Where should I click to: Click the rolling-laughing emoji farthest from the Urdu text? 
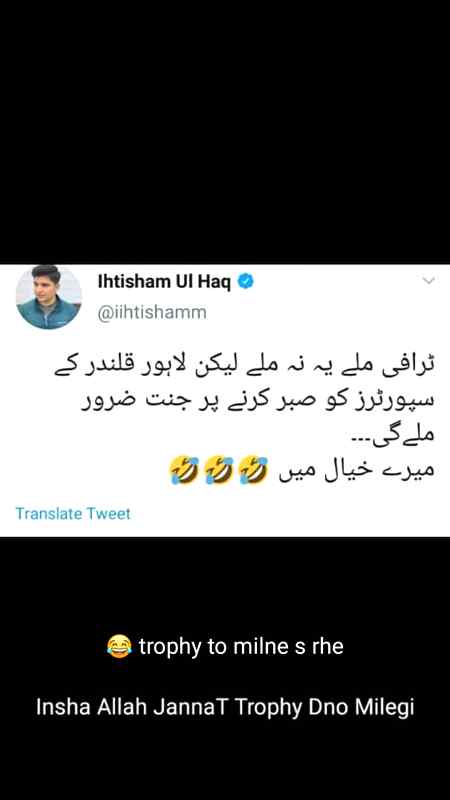[184, 470]
